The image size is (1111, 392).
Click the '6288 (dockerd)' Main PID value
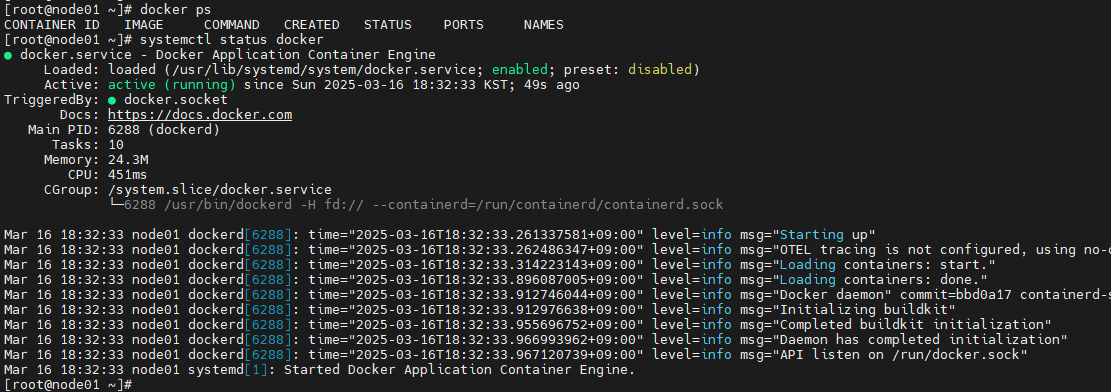pos(164,130)
